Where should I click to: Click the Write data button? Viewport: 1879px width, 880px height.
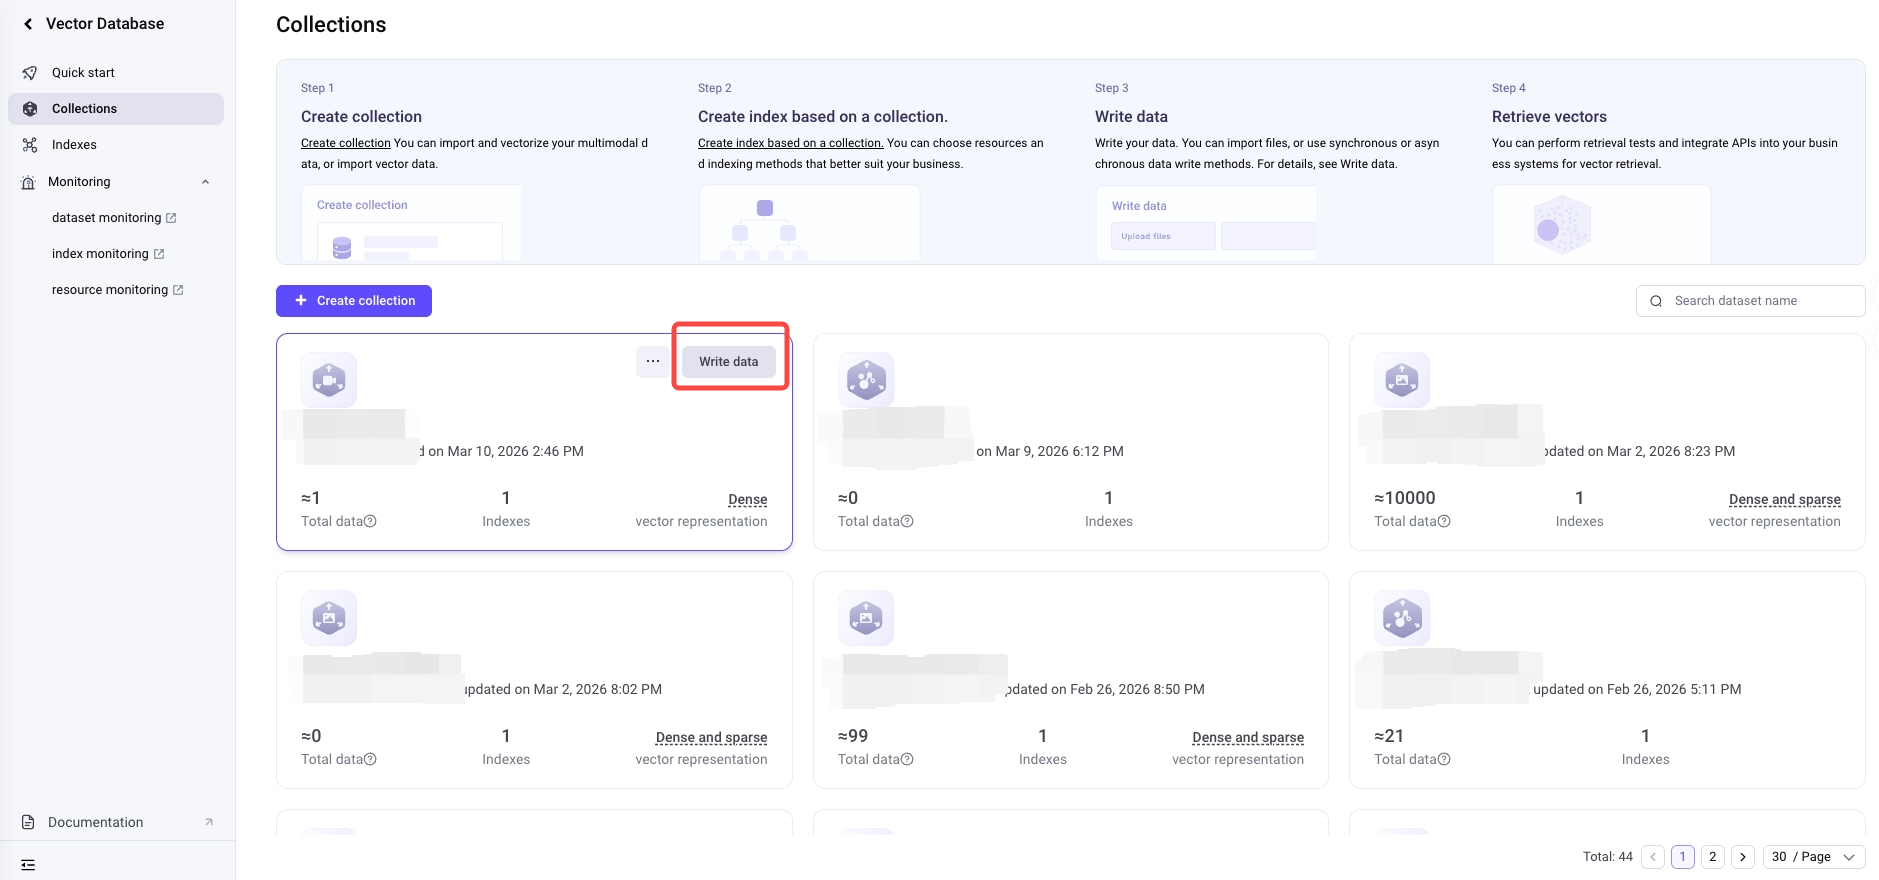(x=728, y=361)
